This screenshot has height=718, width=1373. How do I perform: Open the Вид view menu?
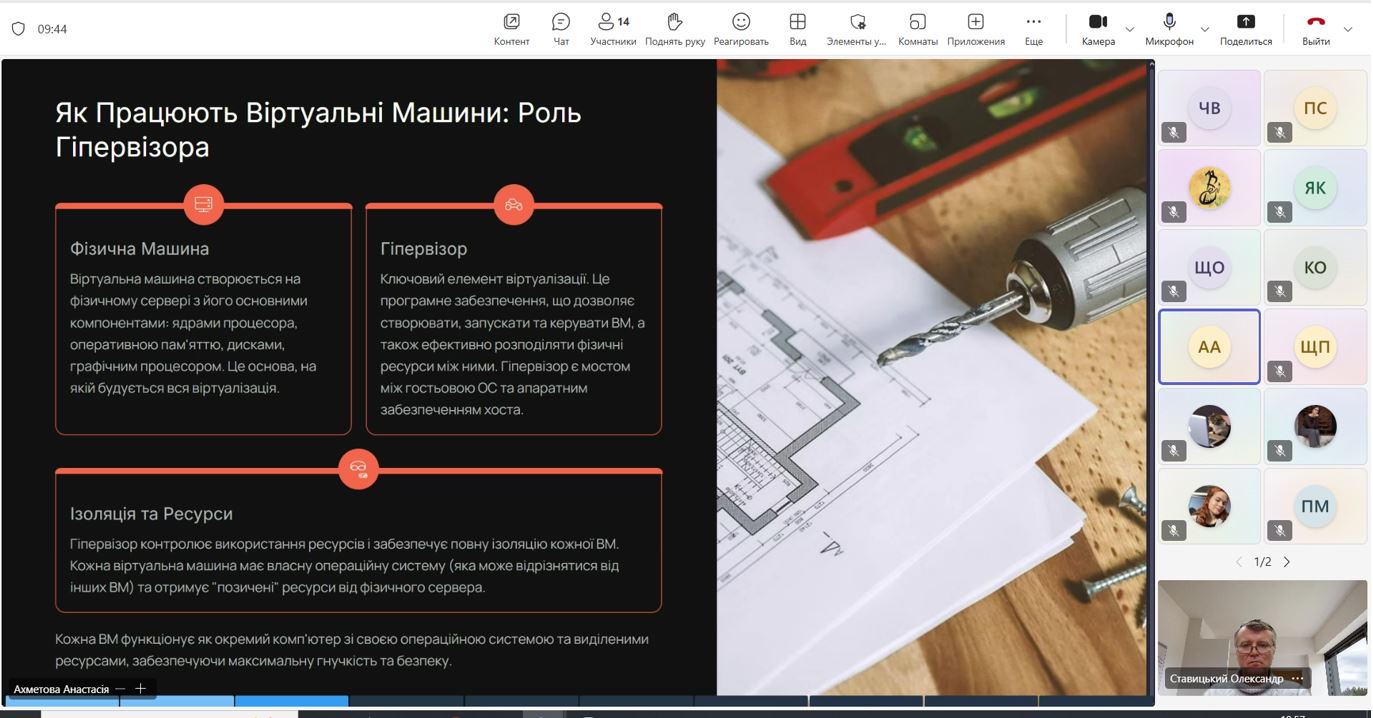(797, 28)
